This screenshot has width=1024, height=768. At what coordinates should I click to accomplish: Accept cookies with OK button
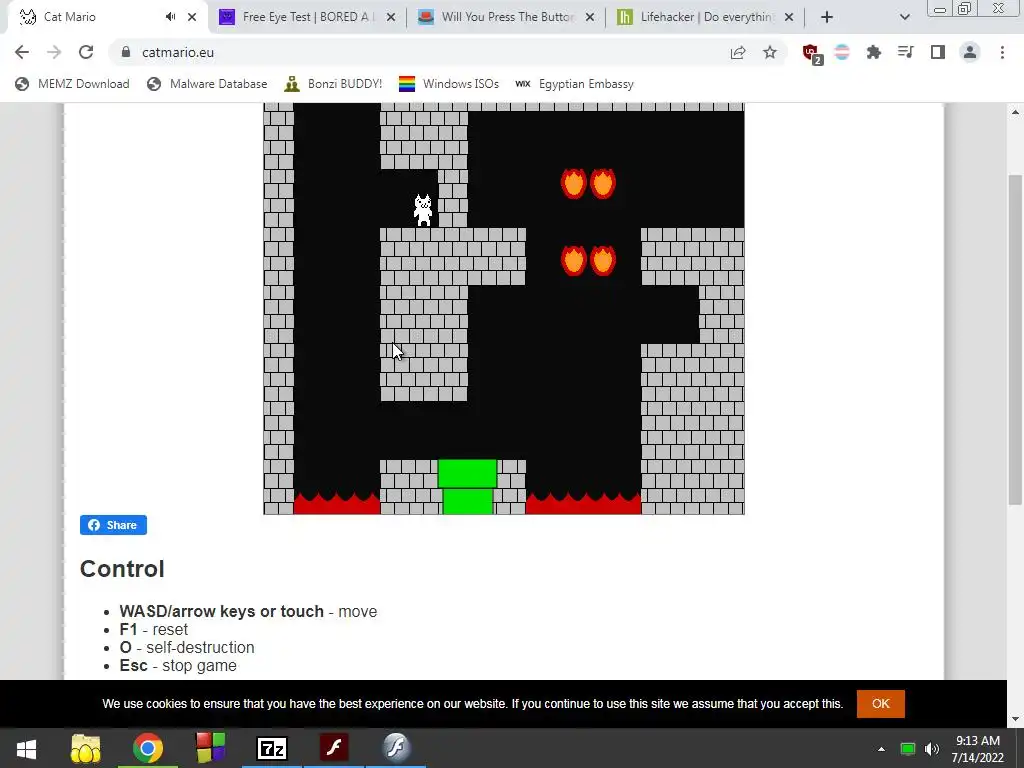[880, 703]
